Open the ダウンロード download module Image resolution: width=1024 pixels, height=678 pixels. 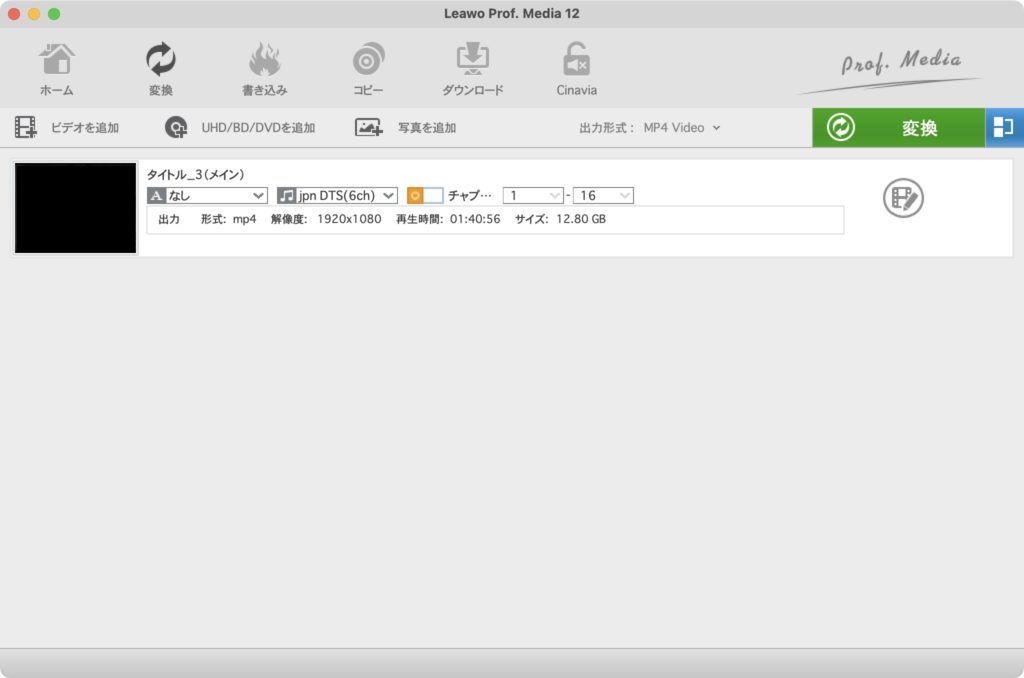[472, 69]
